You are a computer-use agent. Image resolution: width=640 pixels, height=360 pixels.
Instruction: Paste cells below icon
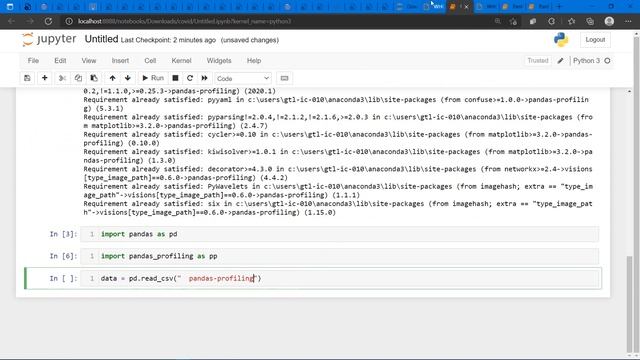(x=94, y=78)
